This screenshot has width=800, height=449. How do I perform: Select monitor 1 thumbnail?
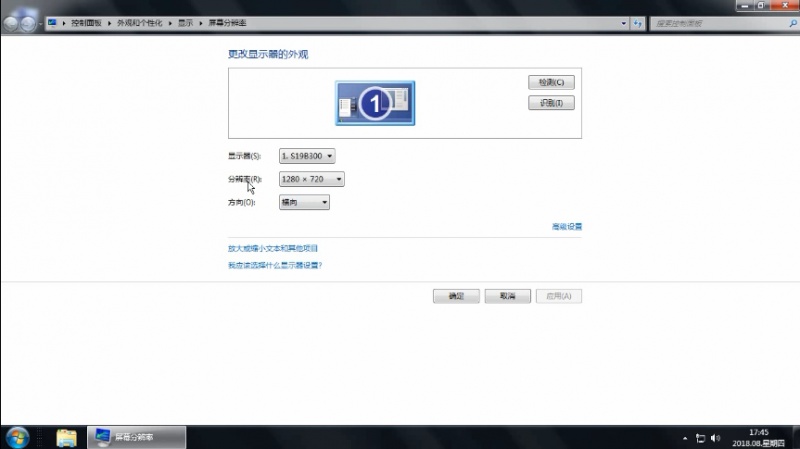[x=375, y=103]
